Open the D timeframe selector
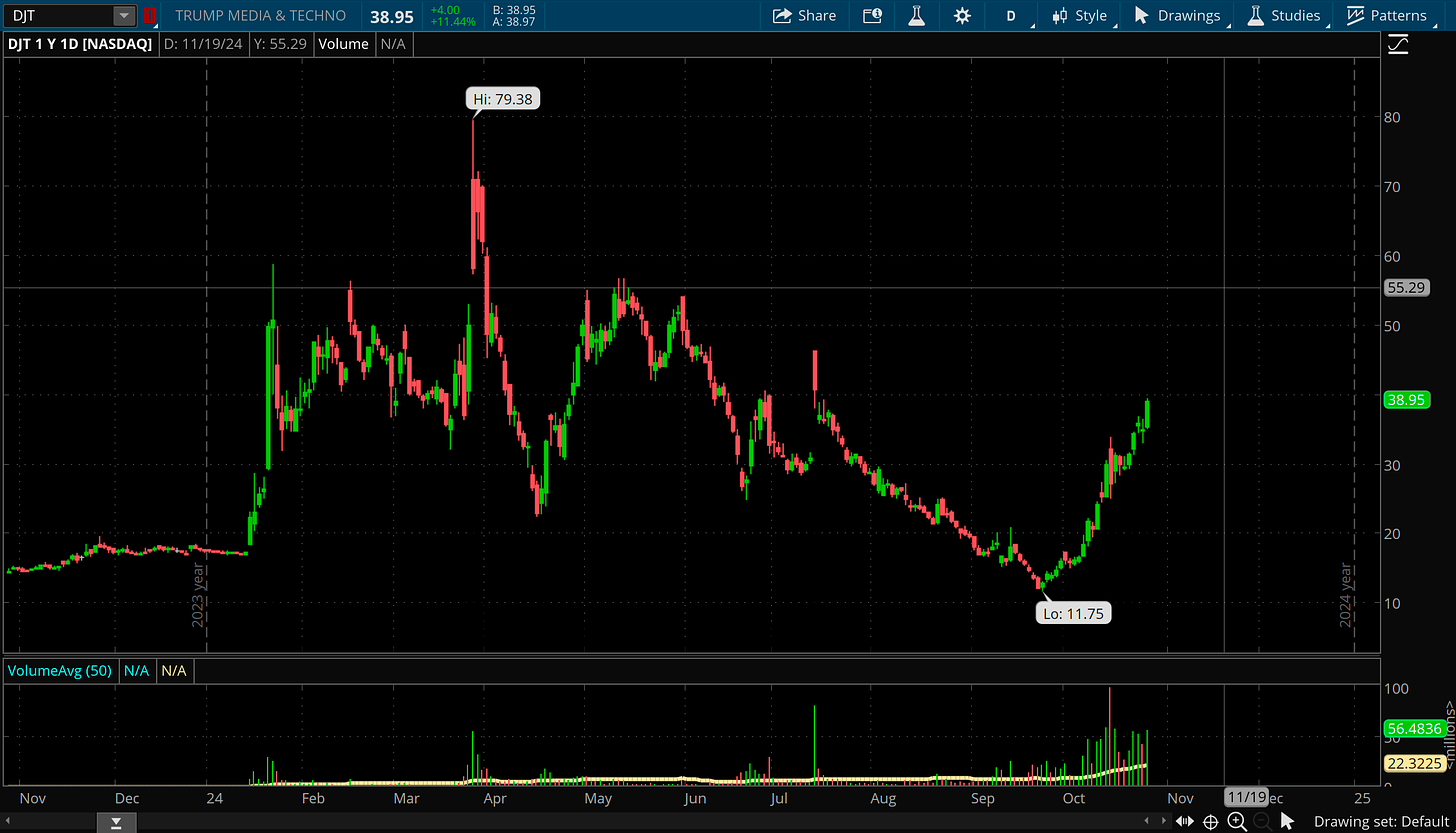Screen dimensions: 1456x833 tap(1011, 16)
